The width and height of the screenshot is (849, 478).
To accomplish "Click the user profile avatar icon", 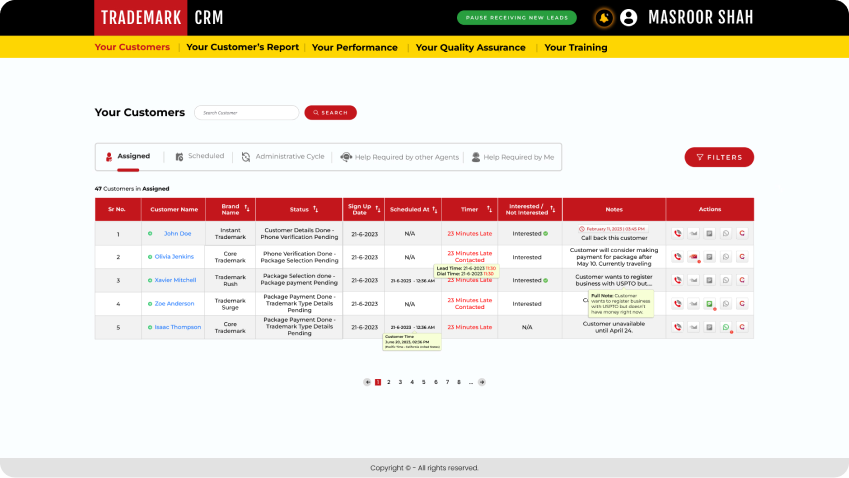I will pos(629,18).
